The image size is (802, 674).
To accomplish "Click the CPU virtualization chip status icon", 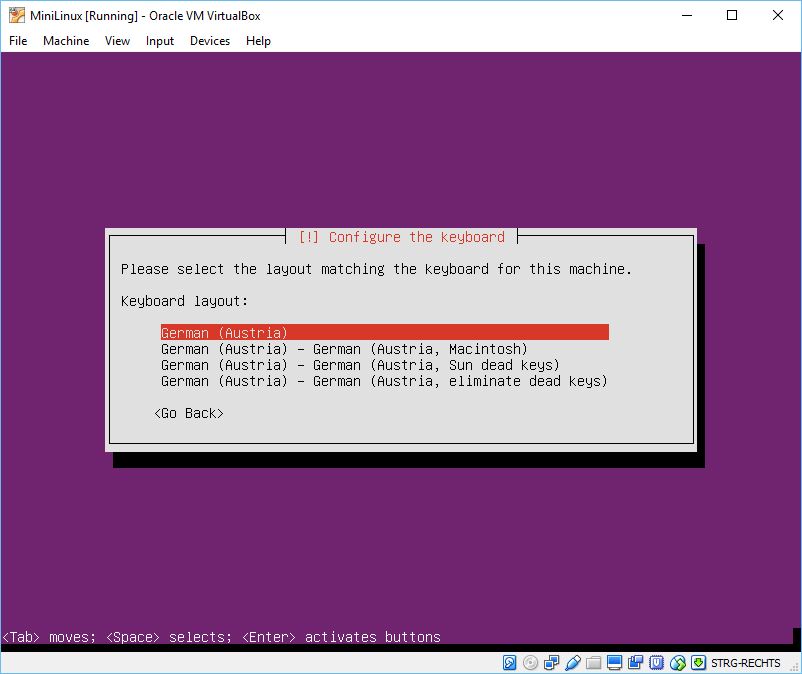I will pos(656,663).
